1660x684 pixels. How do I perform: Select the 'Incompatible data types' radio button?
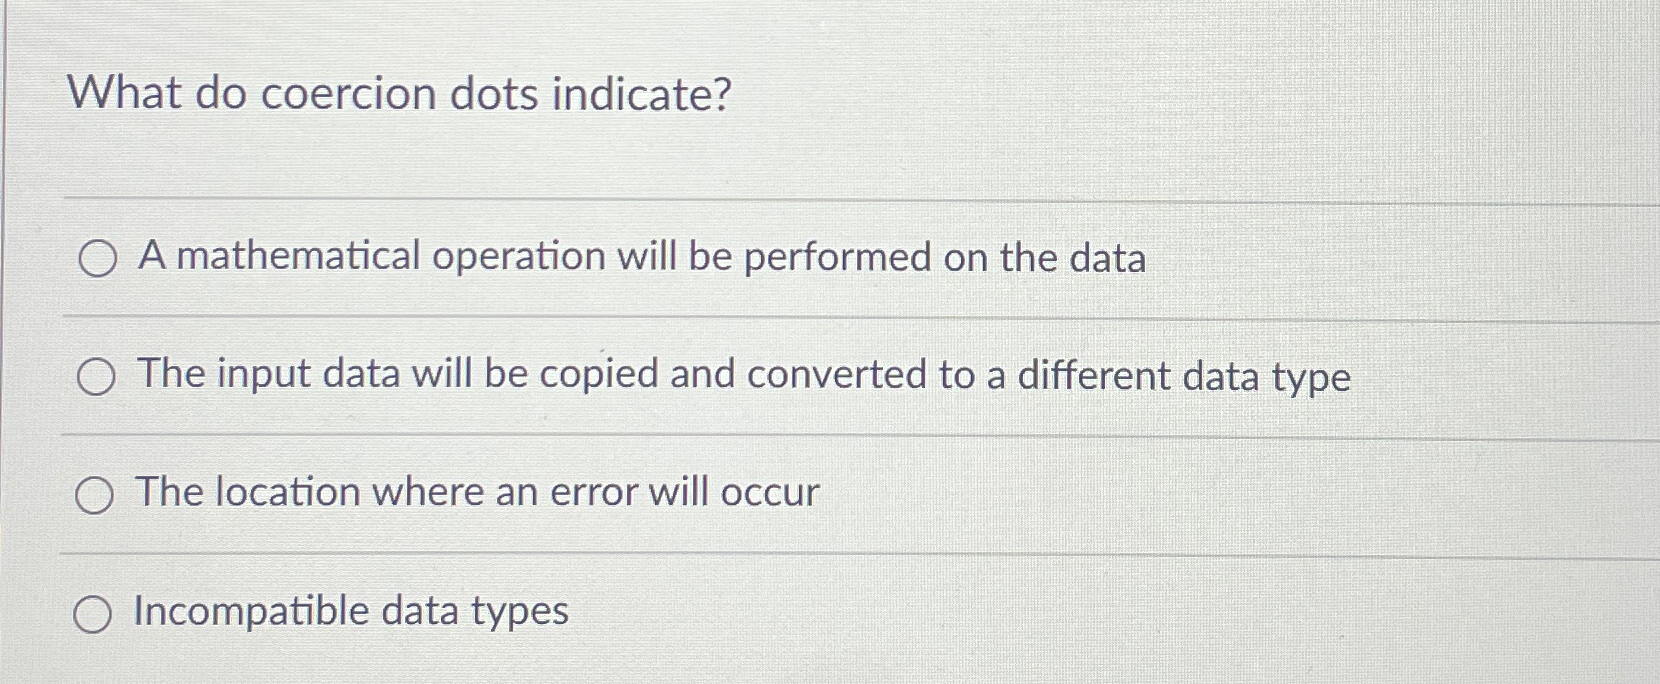[x=95, y=612]
